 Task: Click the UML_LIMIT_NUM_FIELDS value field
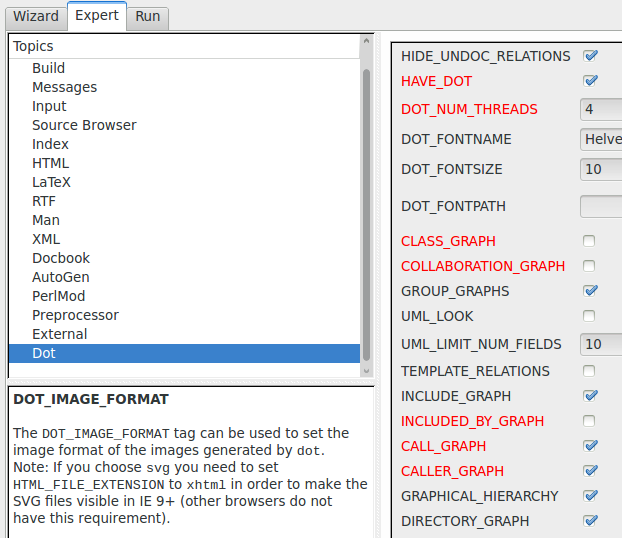[601, 344]
